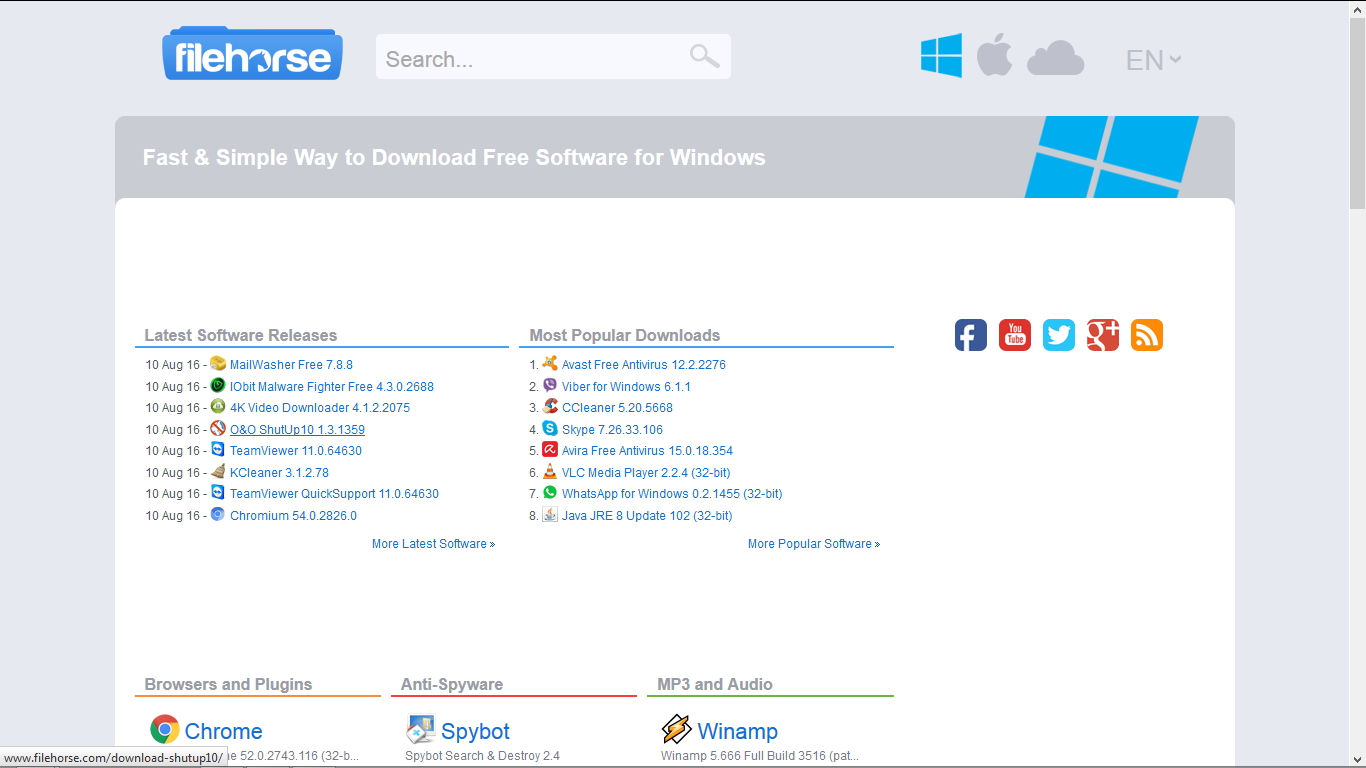Image resolution: width=1366 pixels, height=768 pixels.
Task: Click the Winamp icon under MP3 and Audio
Action: [679, 729]
